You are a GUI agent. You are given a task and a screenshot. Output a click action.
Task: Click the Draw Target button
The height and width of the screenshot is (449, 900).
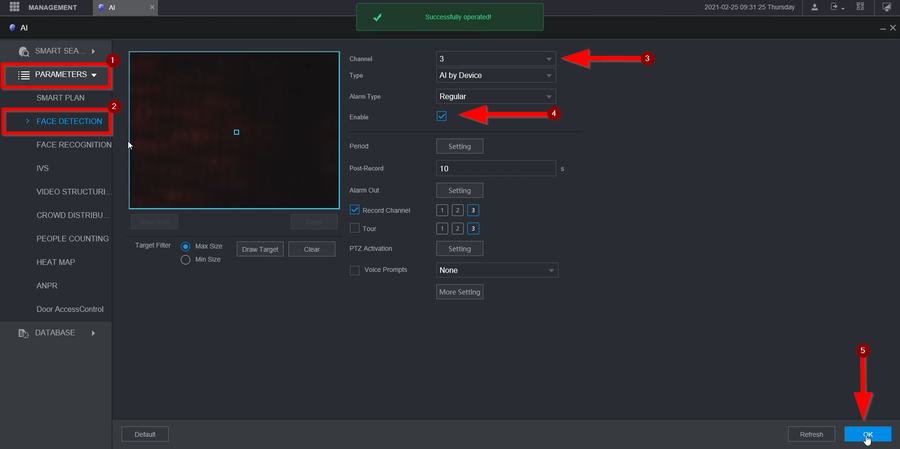tap(260, 249)
